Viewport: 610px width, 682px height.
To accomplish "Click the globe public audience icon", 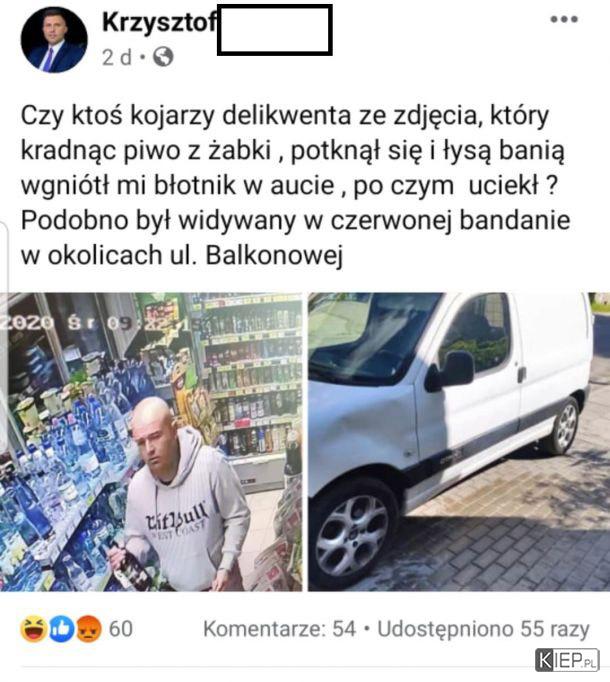I will (163, 57).
